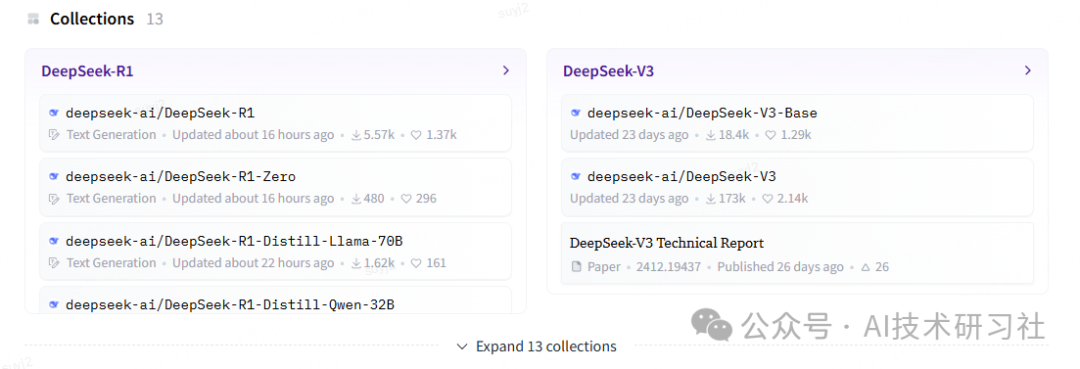This screenshot has height=369, width=1080.
Task: Click the heart icon next to 296
Action: [406, 199]
